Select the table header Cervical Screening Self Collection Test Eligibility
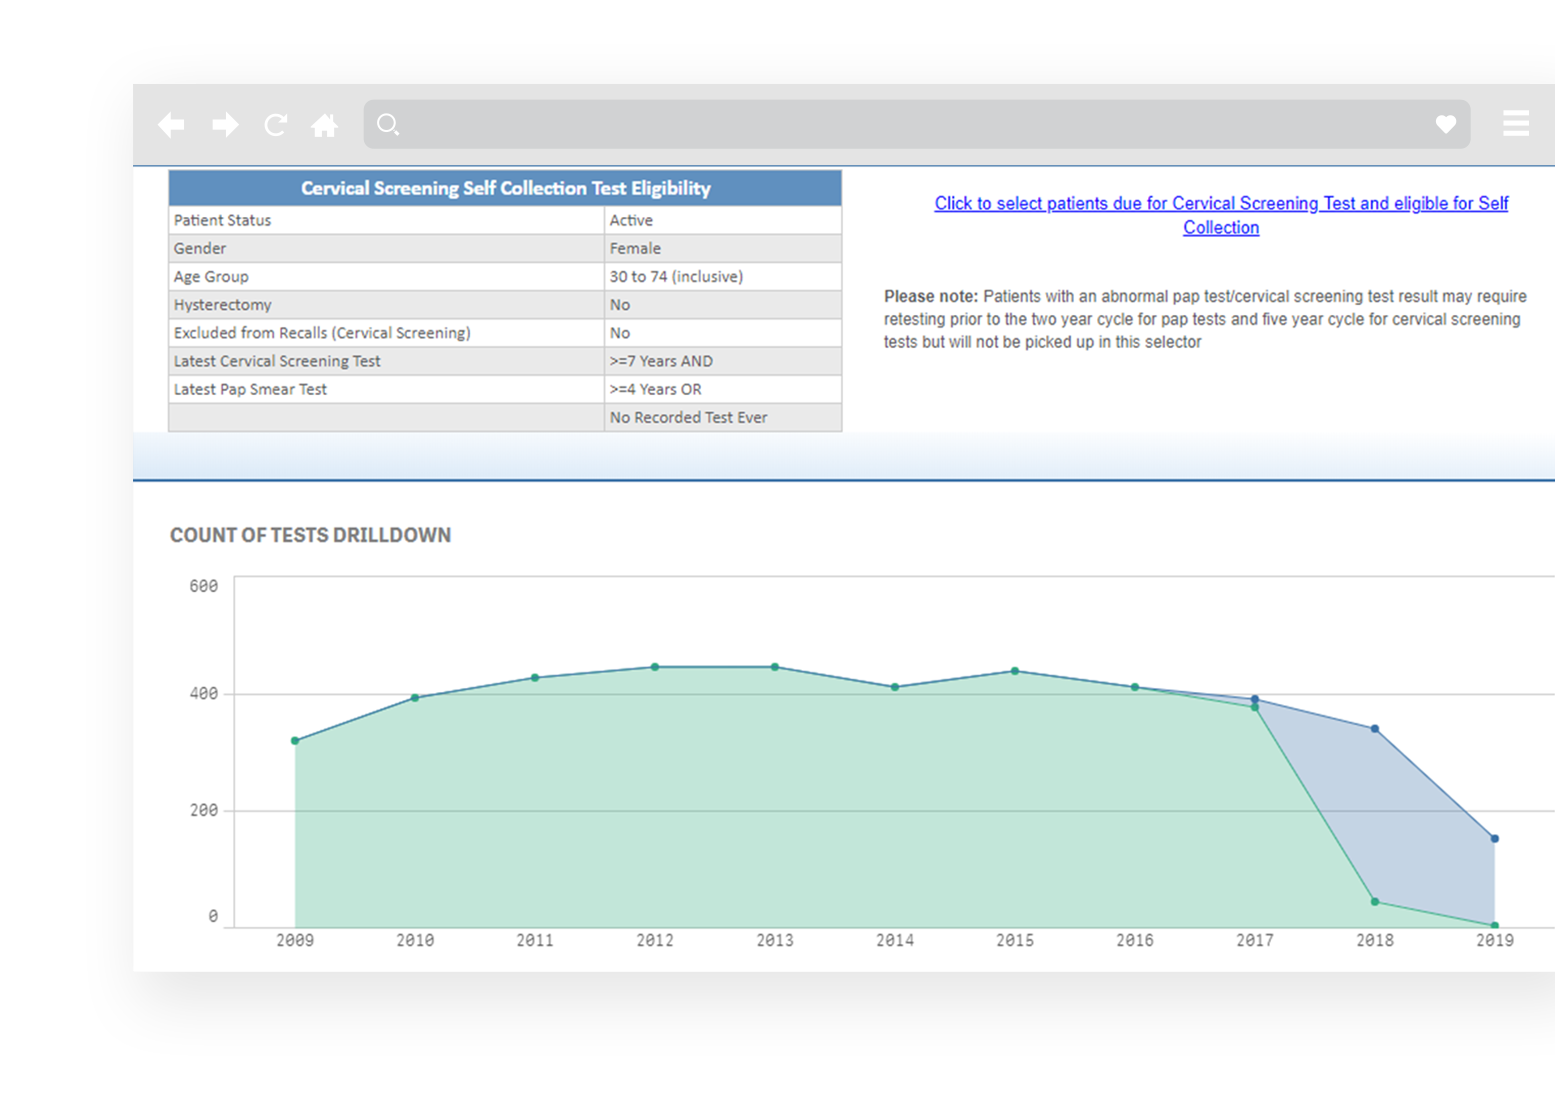The height and width of the screenshot is (1107, 1555). 505,188
